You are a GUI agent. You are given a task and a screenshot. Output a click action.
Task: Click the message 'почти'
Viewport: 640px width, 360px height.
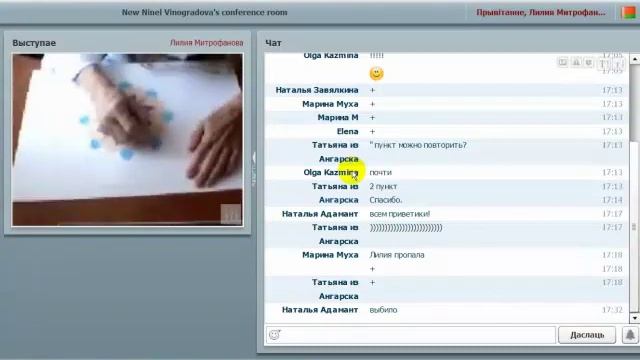[380, 173]
